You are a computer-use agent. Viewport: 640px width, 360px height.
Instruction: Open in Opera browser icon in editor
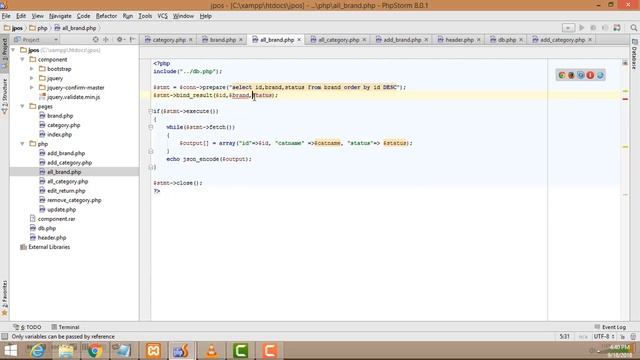pos(590,75)
